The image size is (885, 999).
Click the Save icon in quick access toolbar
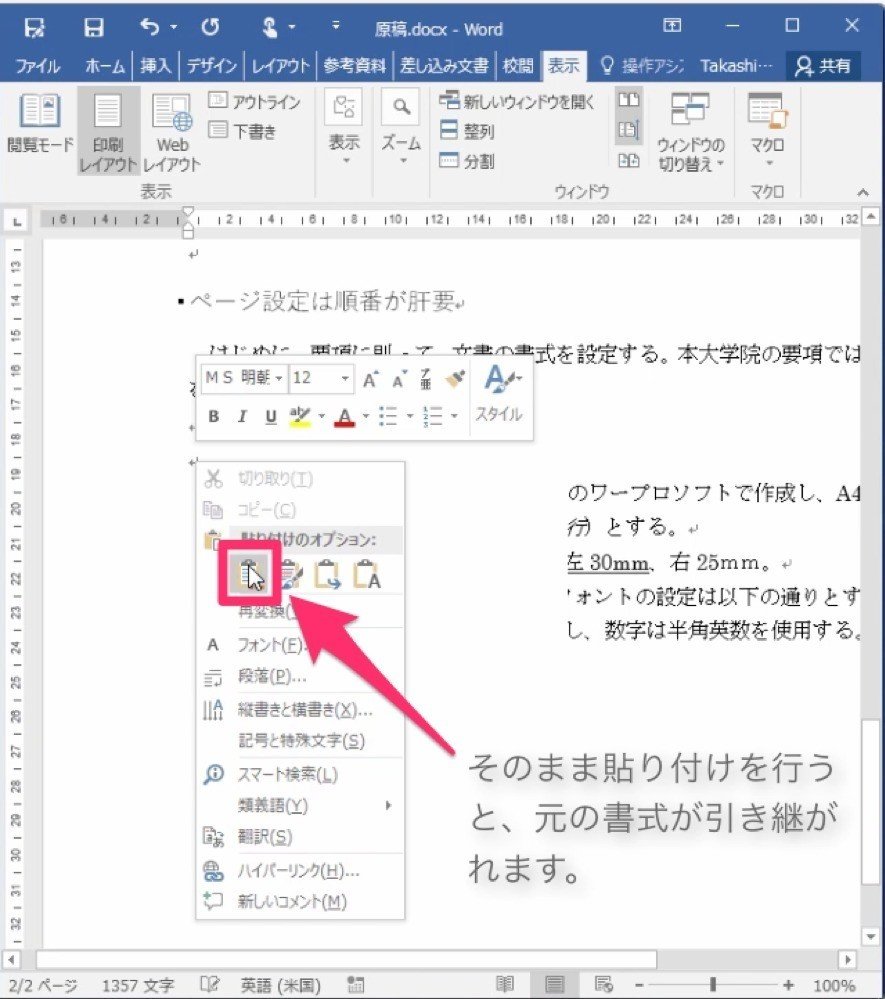[94, 27]
